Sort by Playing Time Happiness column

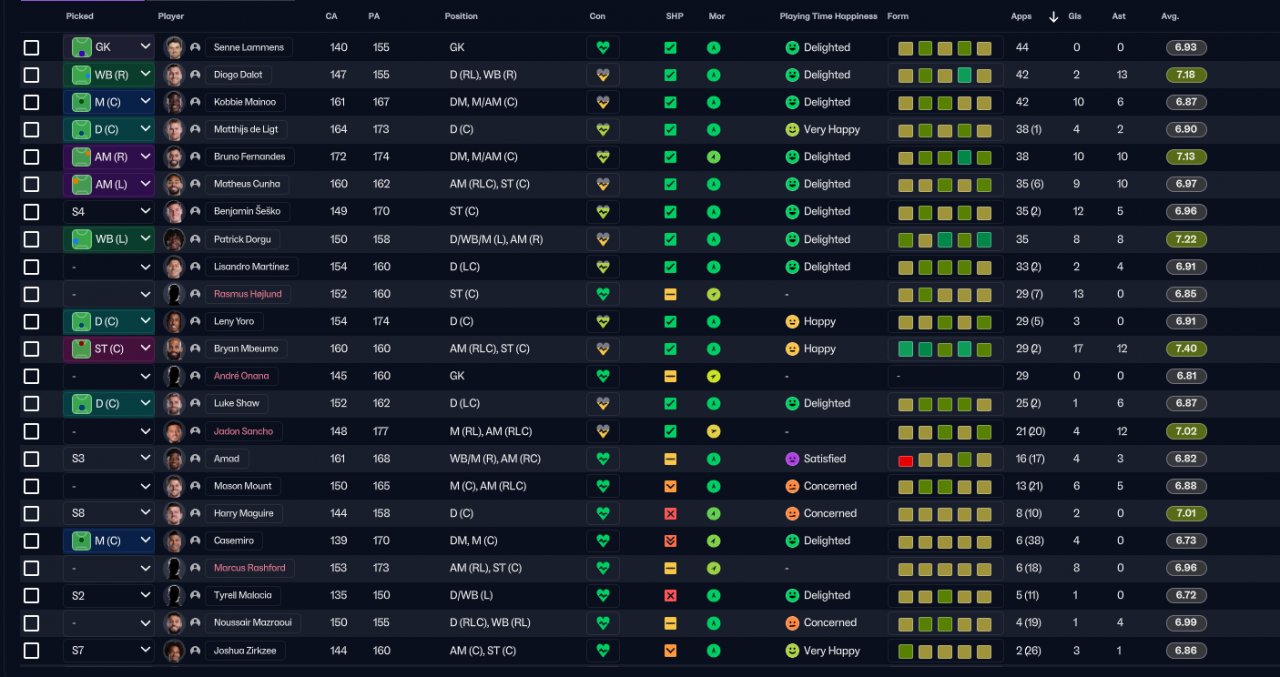828,16
